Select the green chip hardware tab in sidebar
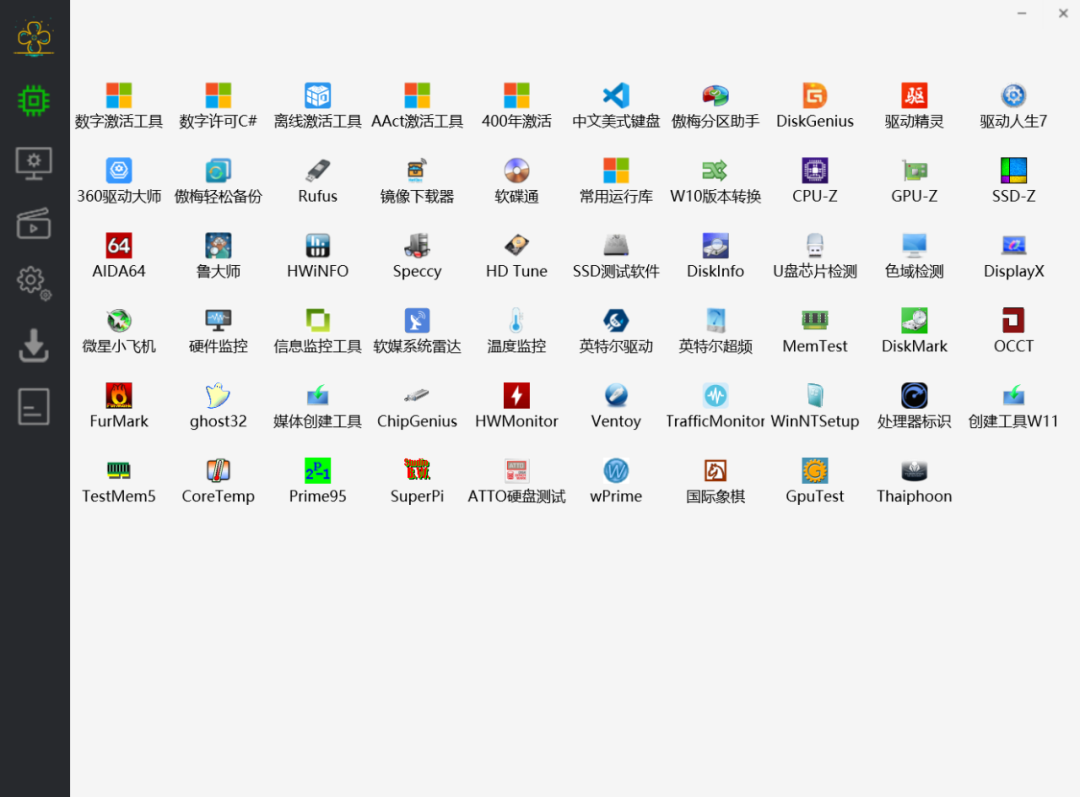This screenshot has height=797, width=1080. [34, 101]
